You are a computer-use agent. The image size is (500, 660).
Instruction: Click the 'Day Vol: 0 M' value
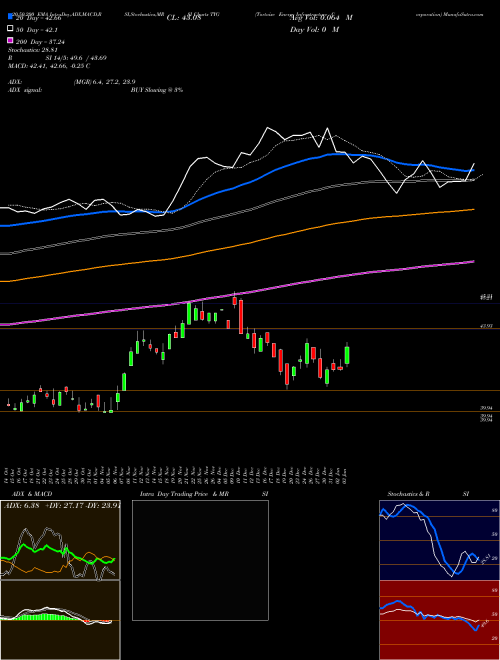pos(314,29)
